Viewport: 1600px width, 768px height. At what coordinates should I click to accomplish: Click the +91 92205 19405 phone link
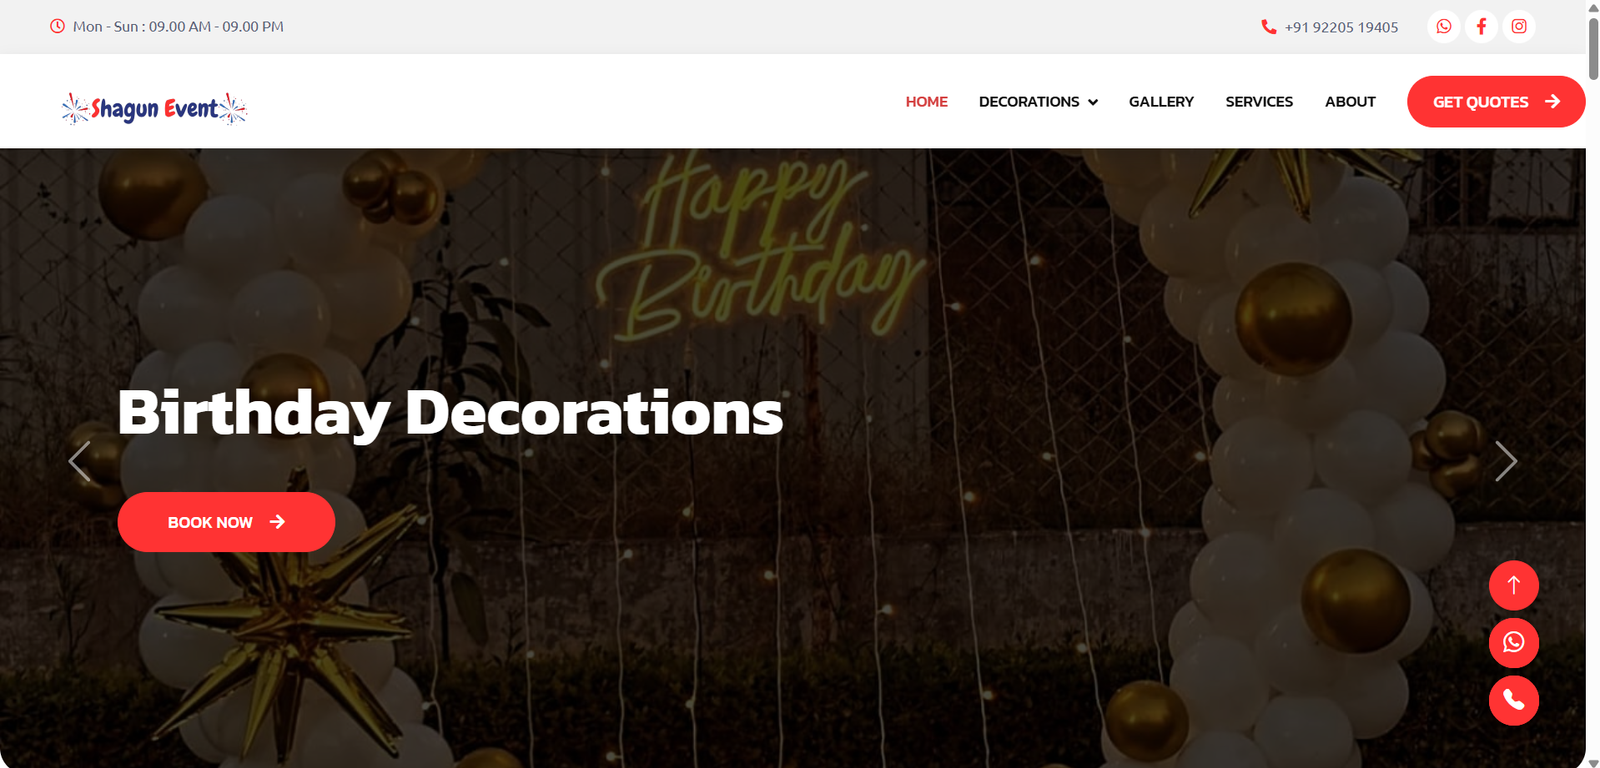point(1341,27)
